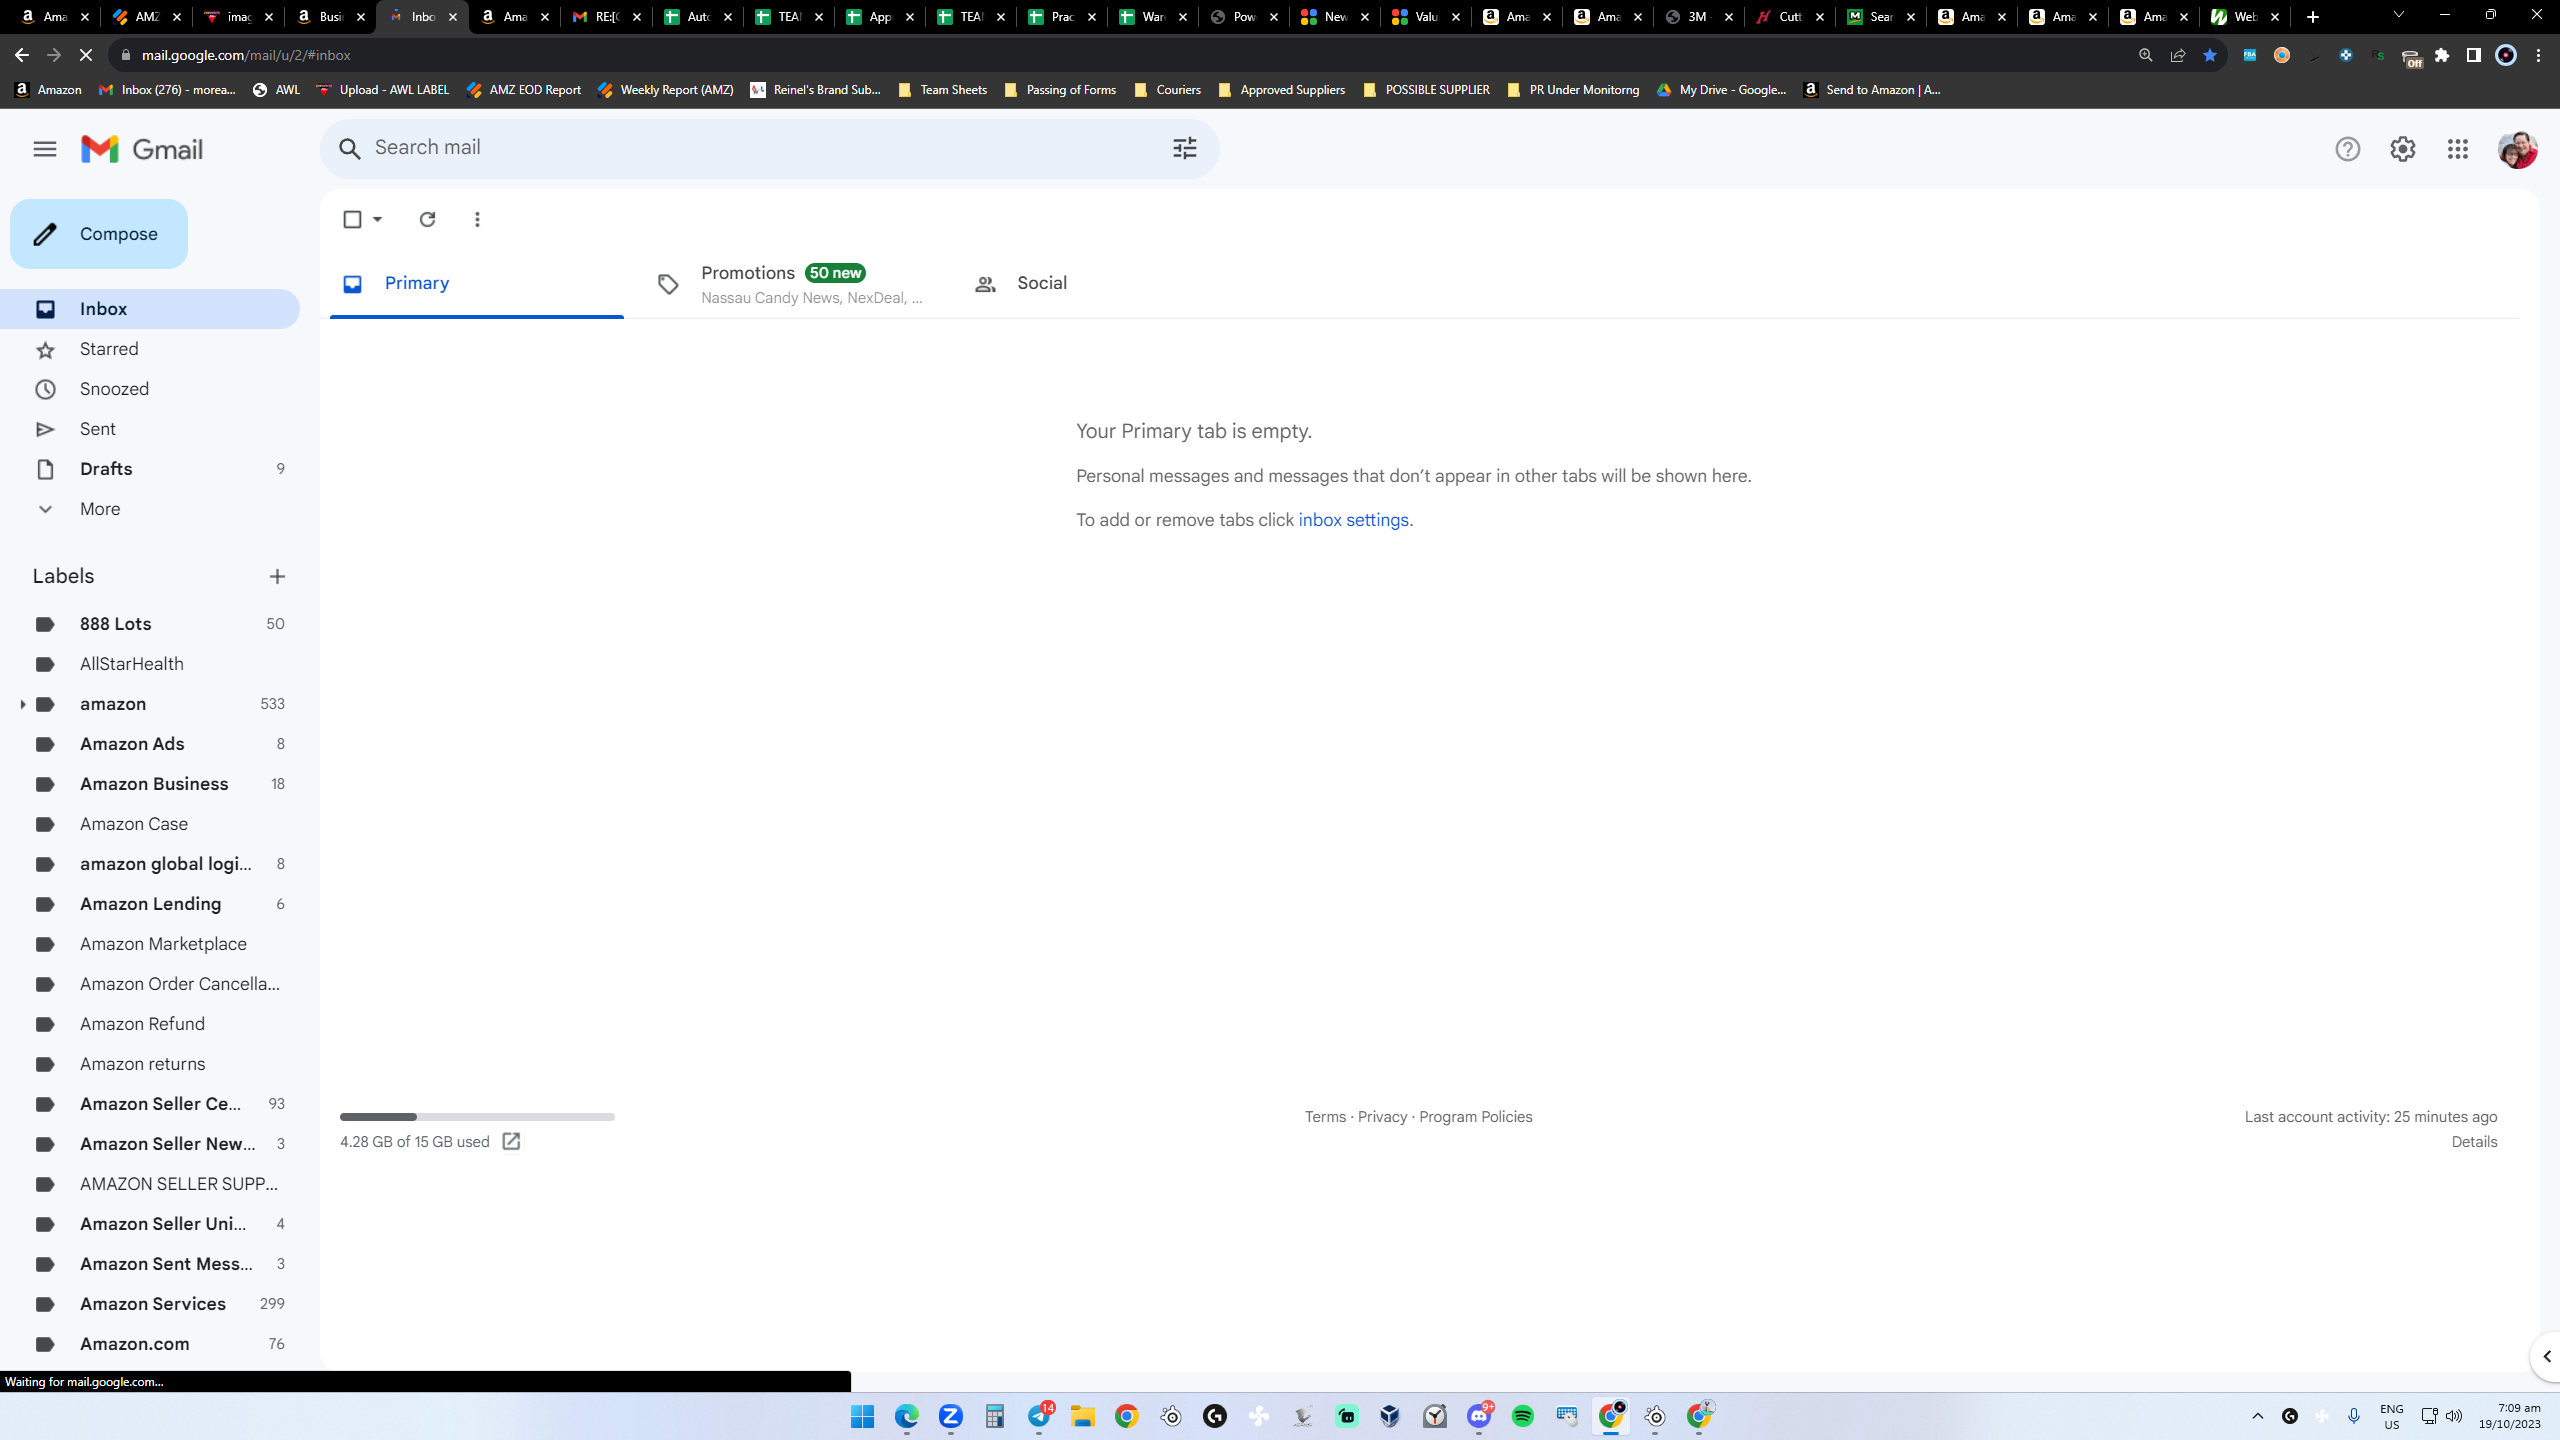Click the storage usage progress bar

pos(477,1117)
